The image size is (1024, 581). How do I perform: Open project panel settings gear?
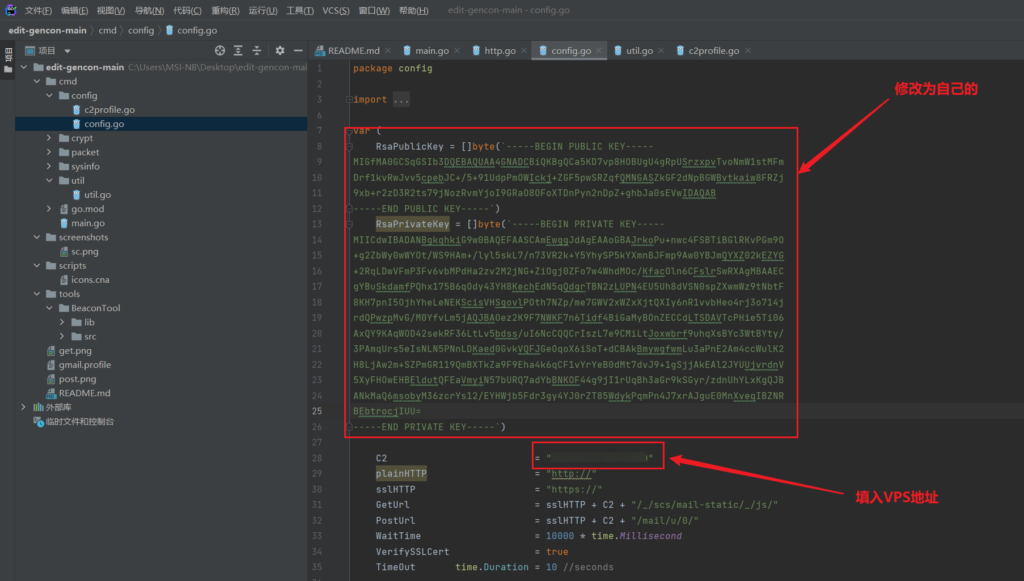point(280,50)
